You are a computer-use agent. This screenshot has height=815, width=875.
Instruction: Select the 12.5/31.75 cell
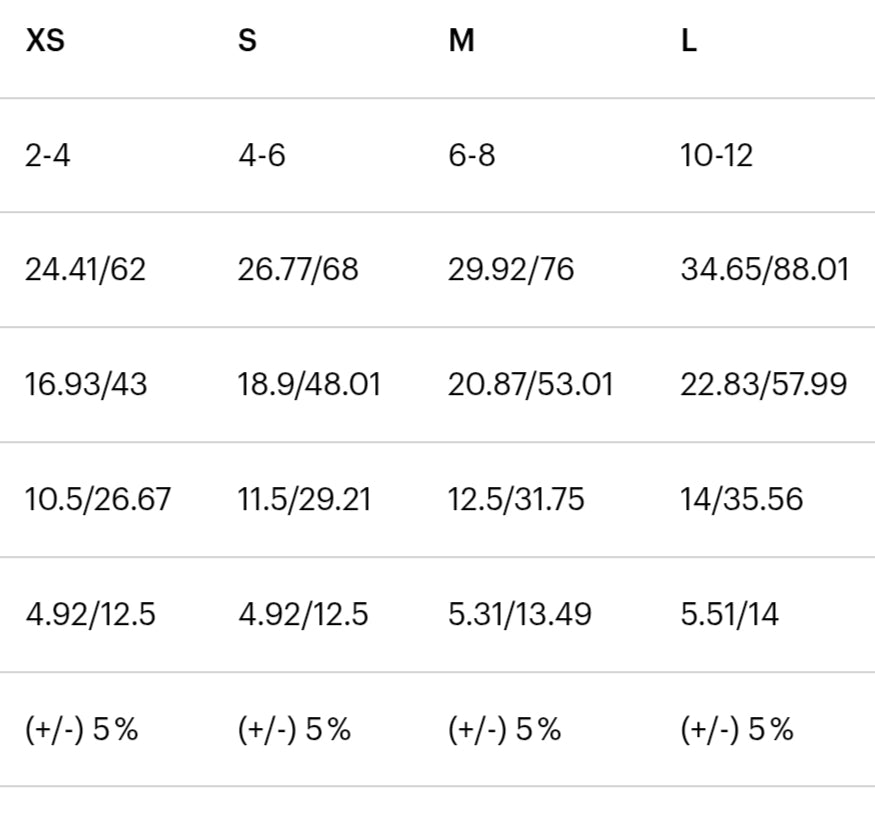[516, 499]
